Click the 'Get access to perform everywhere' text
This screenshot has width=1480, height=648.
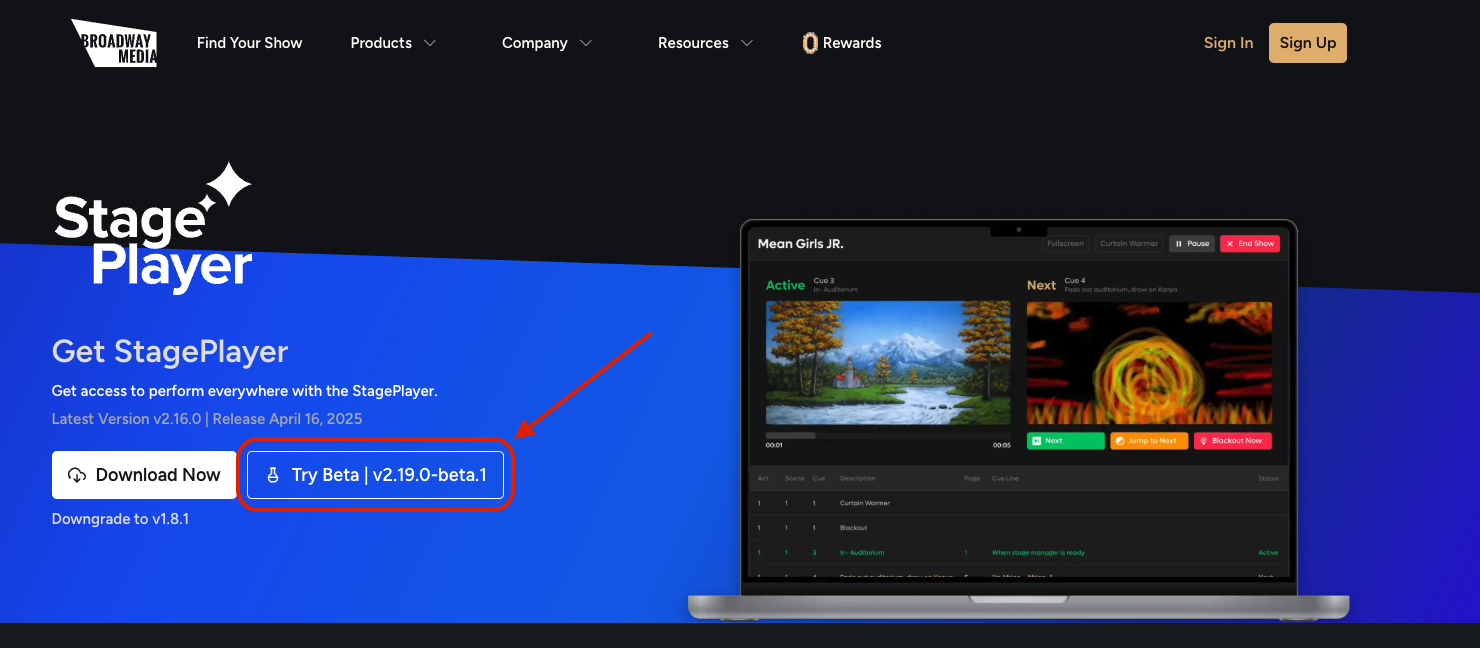tap(244, 391)
